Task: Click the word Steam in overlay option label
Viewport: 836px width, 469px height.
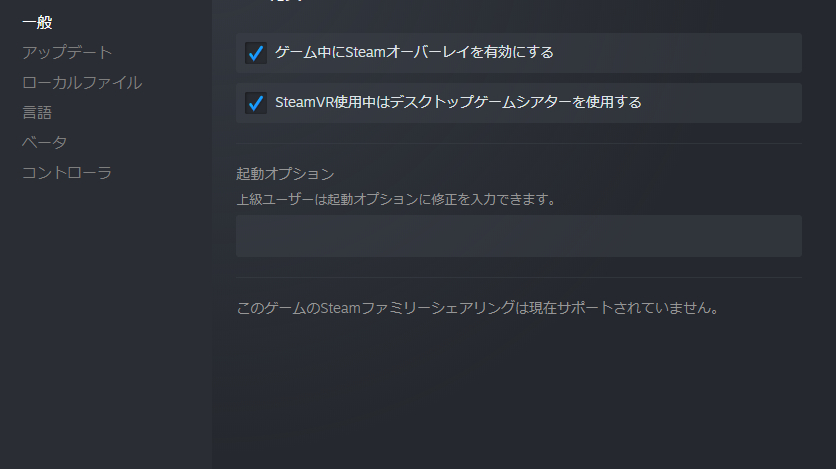Action: tap(366, 52)
